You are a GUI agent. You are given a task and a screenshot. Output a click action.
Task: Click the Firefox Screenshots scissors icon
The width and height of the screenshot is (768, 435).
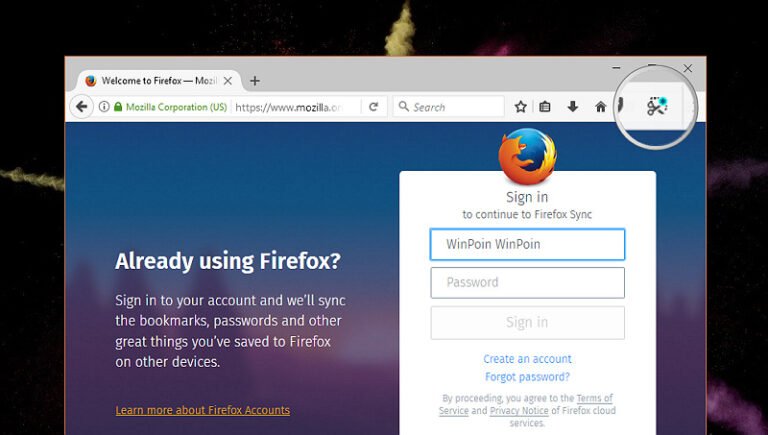click(x=656, y=107)
